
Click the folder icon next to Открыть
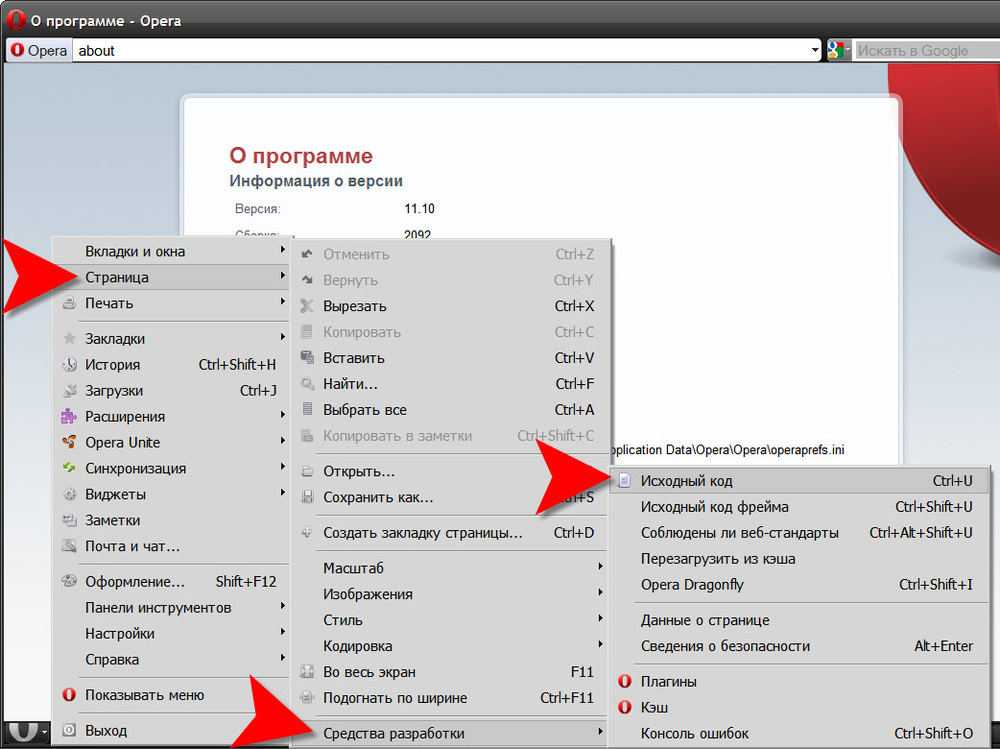307,471
